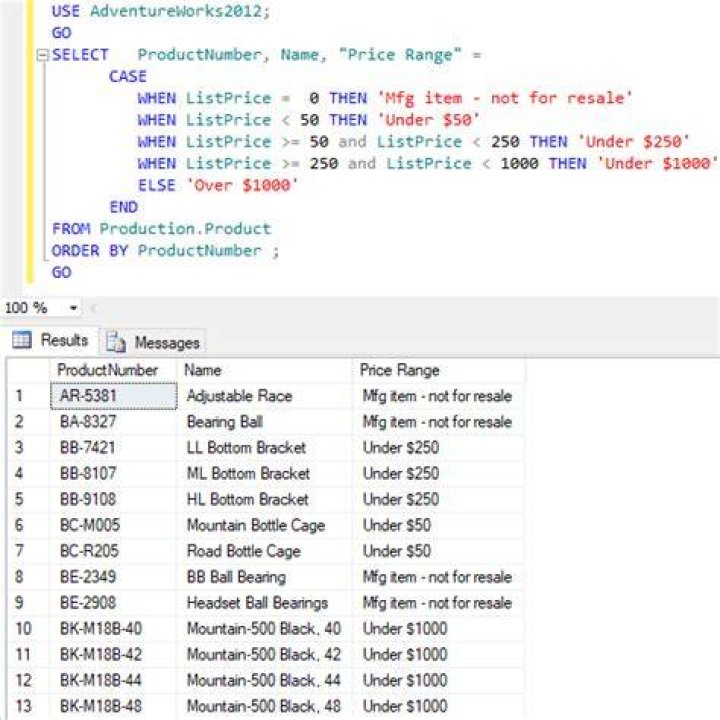
Task: Select the Name column header
Action: [264, 370]
